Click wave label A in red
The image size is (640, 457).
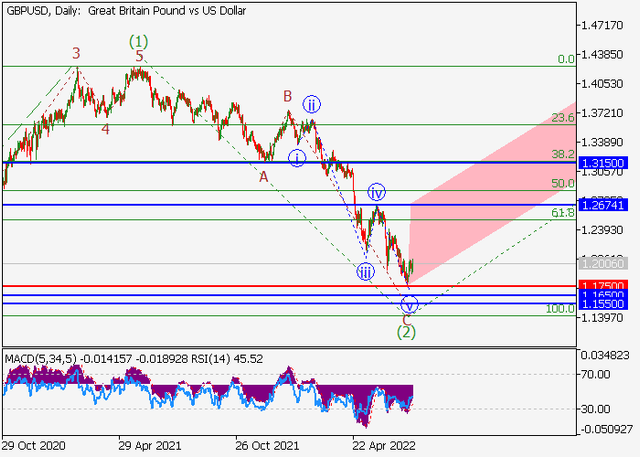point(264,177)
